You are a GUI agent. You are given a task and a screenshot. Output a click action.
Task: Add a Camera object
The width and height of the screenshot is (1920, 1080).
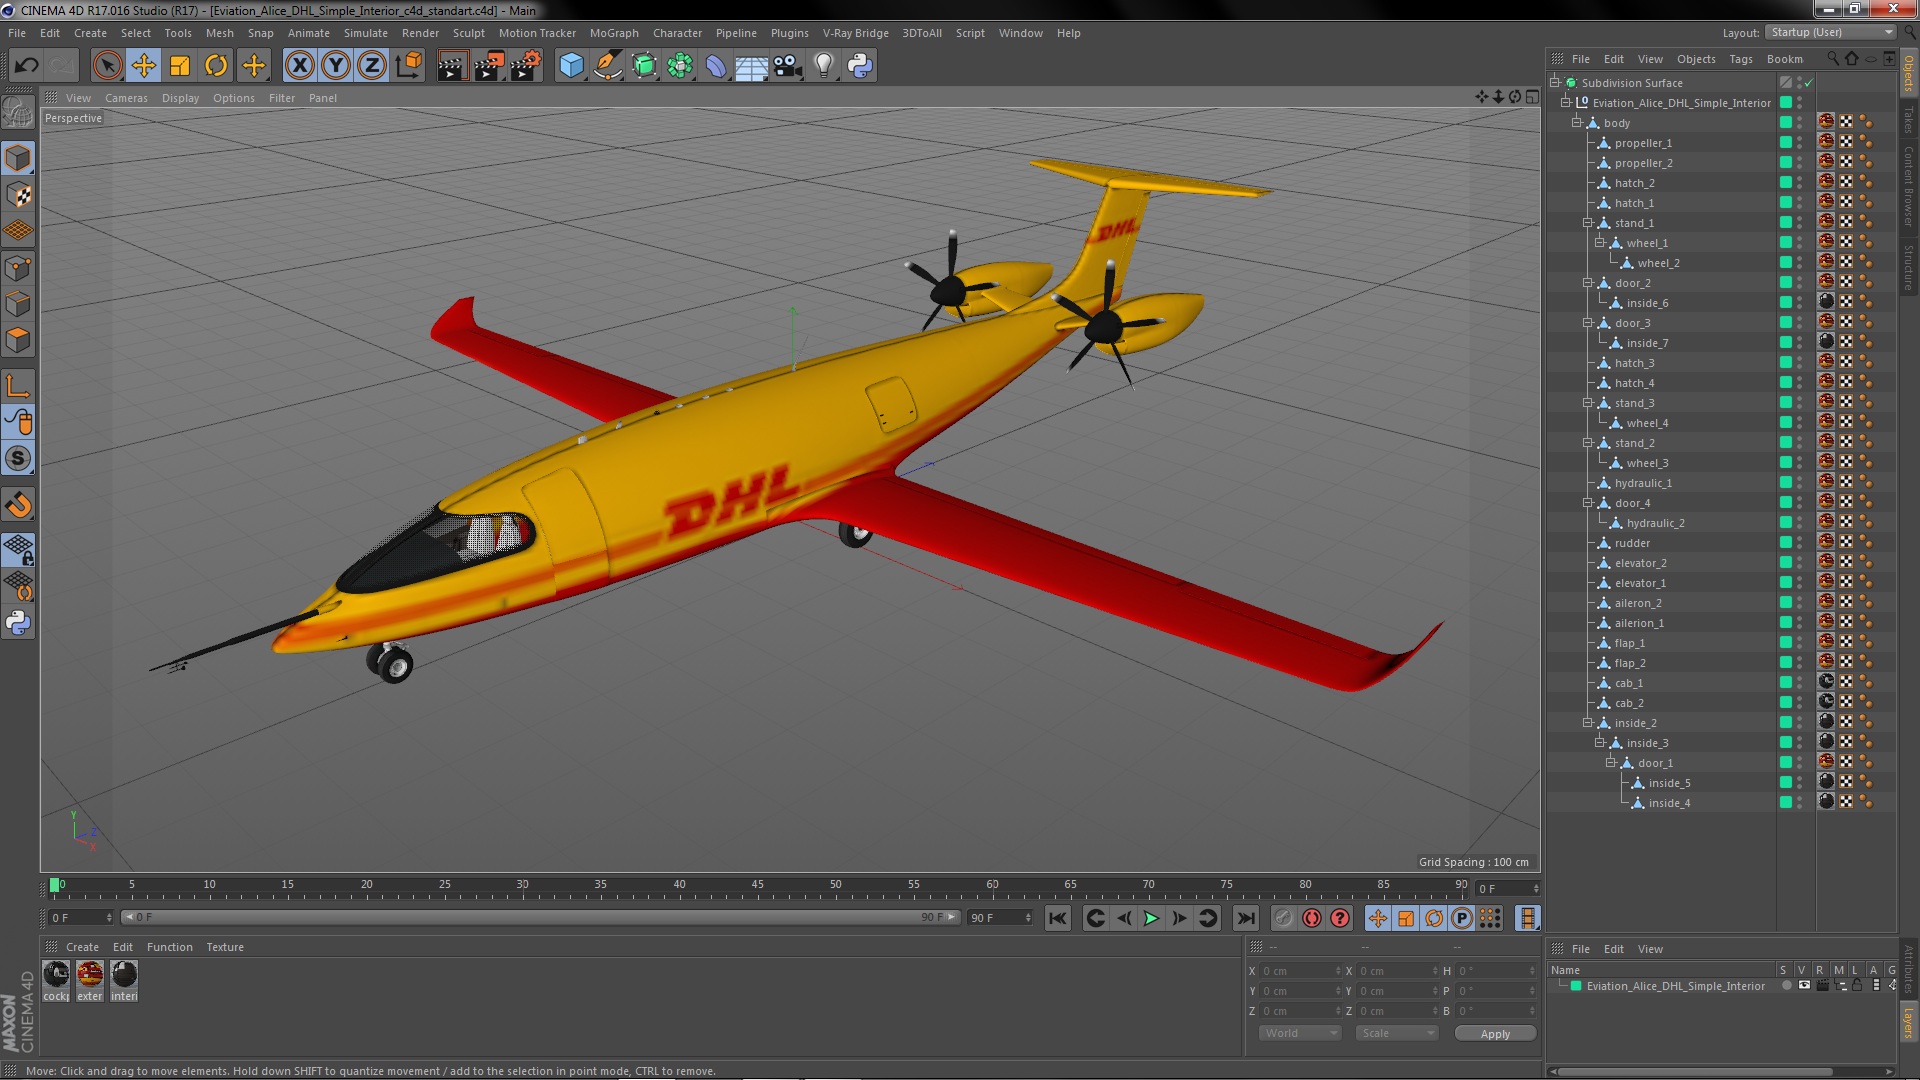[788, 66]
